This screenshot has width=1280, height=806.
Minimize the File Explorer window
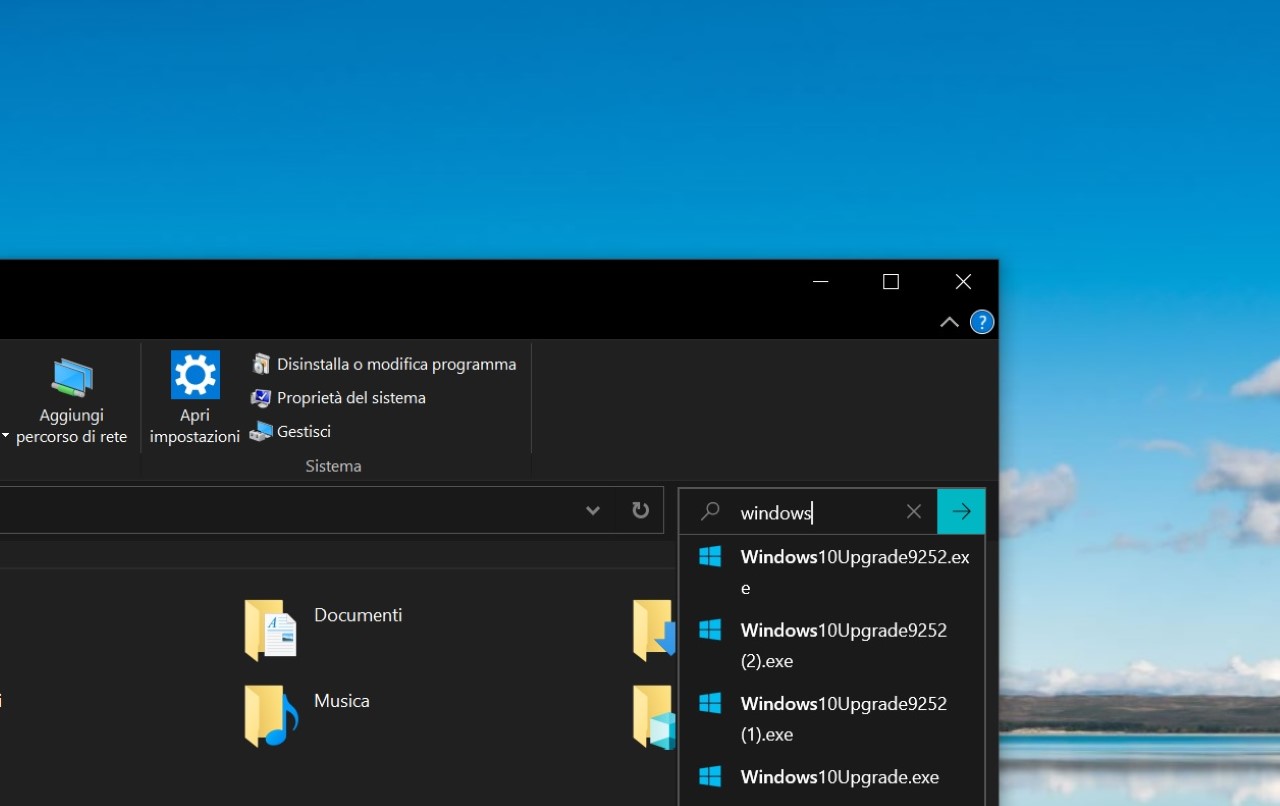pos(821,282)
